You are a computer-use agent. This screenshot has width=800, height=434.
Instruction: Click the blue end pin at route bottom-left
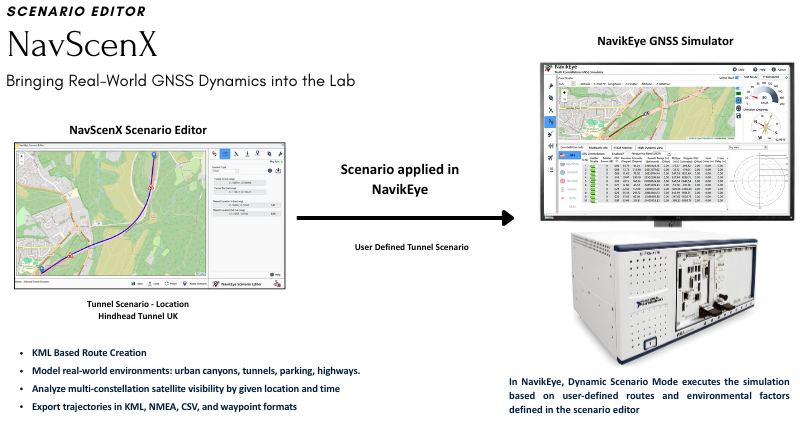point(42,269)
